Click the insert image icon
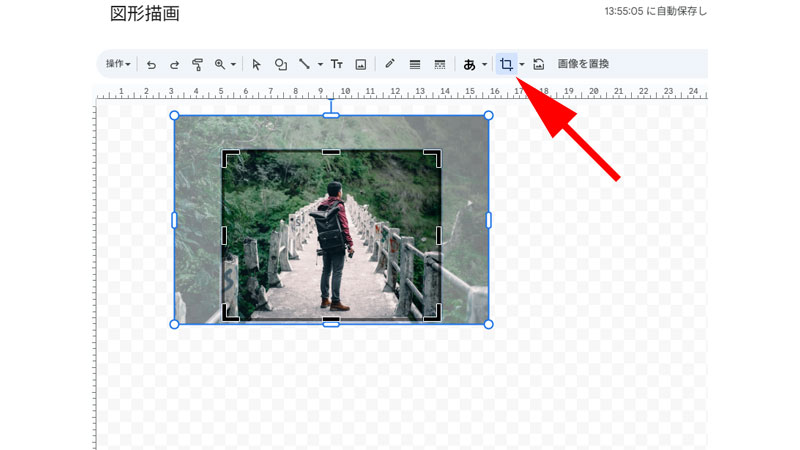Image resolution: width=800 pixels, height=450 pixels. tap(361, 64)
